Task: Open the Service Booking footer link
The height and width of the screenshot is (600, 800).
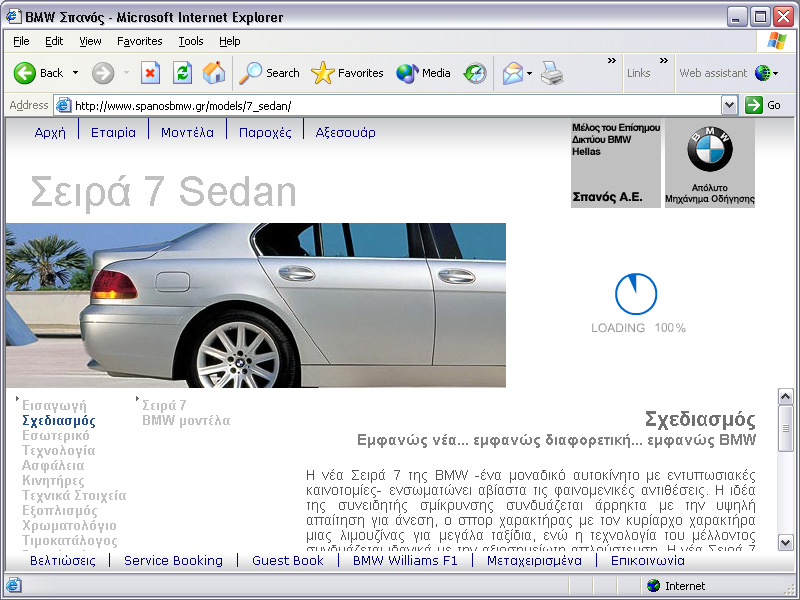Action: coord(173,561)
